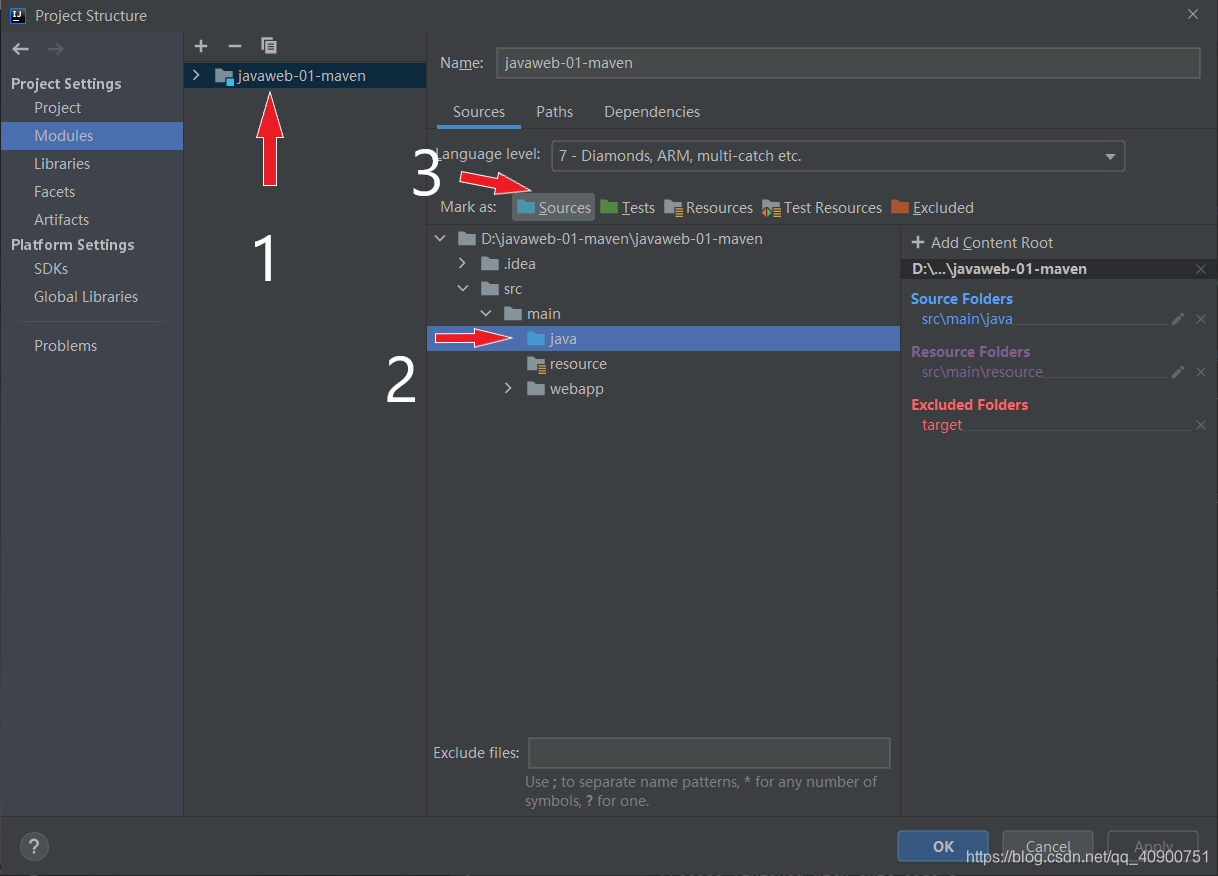Click the Cancel button

(x=1048, y=846)
